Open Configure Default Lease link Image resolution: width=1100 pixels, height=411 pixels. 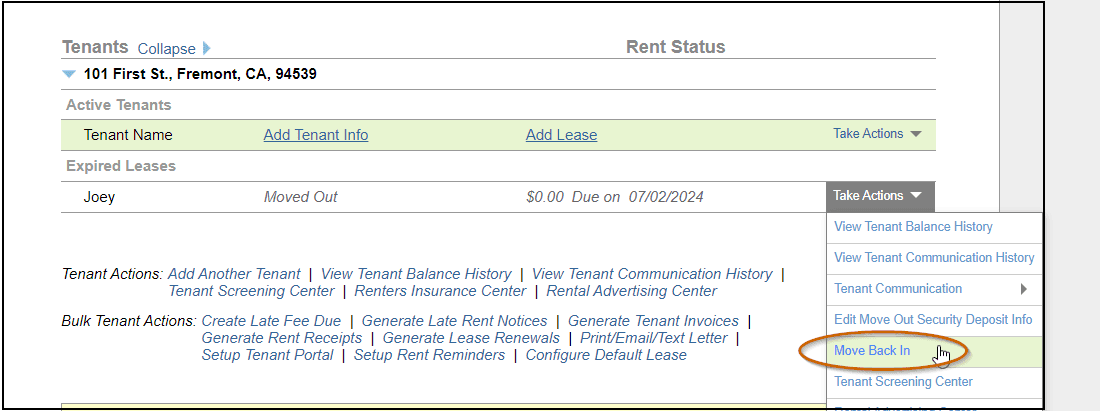pos(606,355)
